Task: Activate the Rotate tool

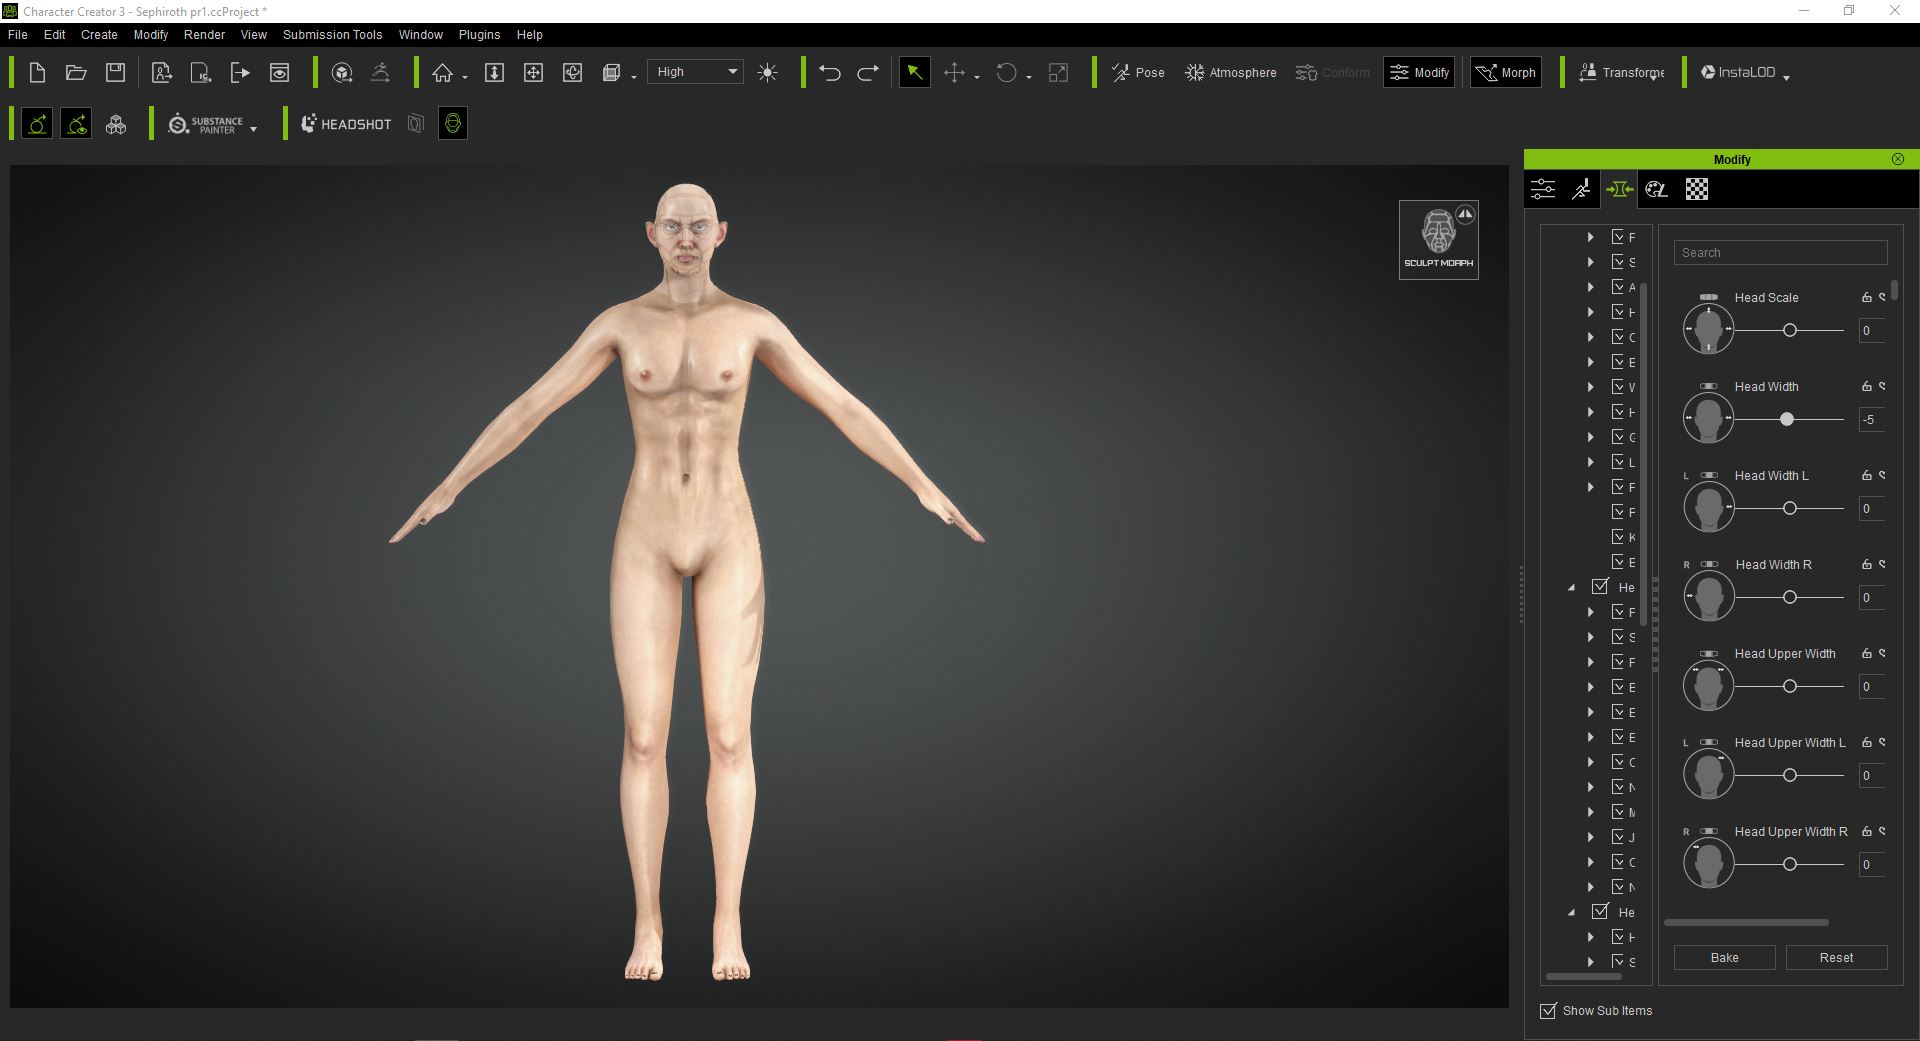Action: pos(1007,72)
